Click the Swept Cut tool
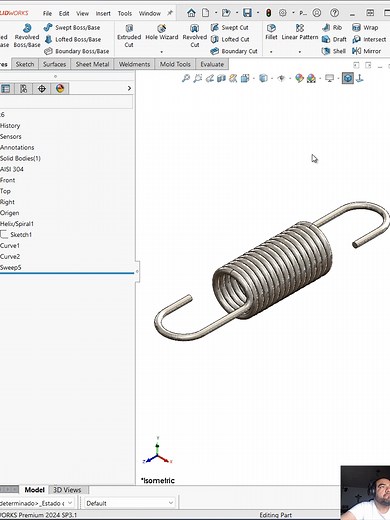Screen dimensions: 390x520 pos(230,28)
